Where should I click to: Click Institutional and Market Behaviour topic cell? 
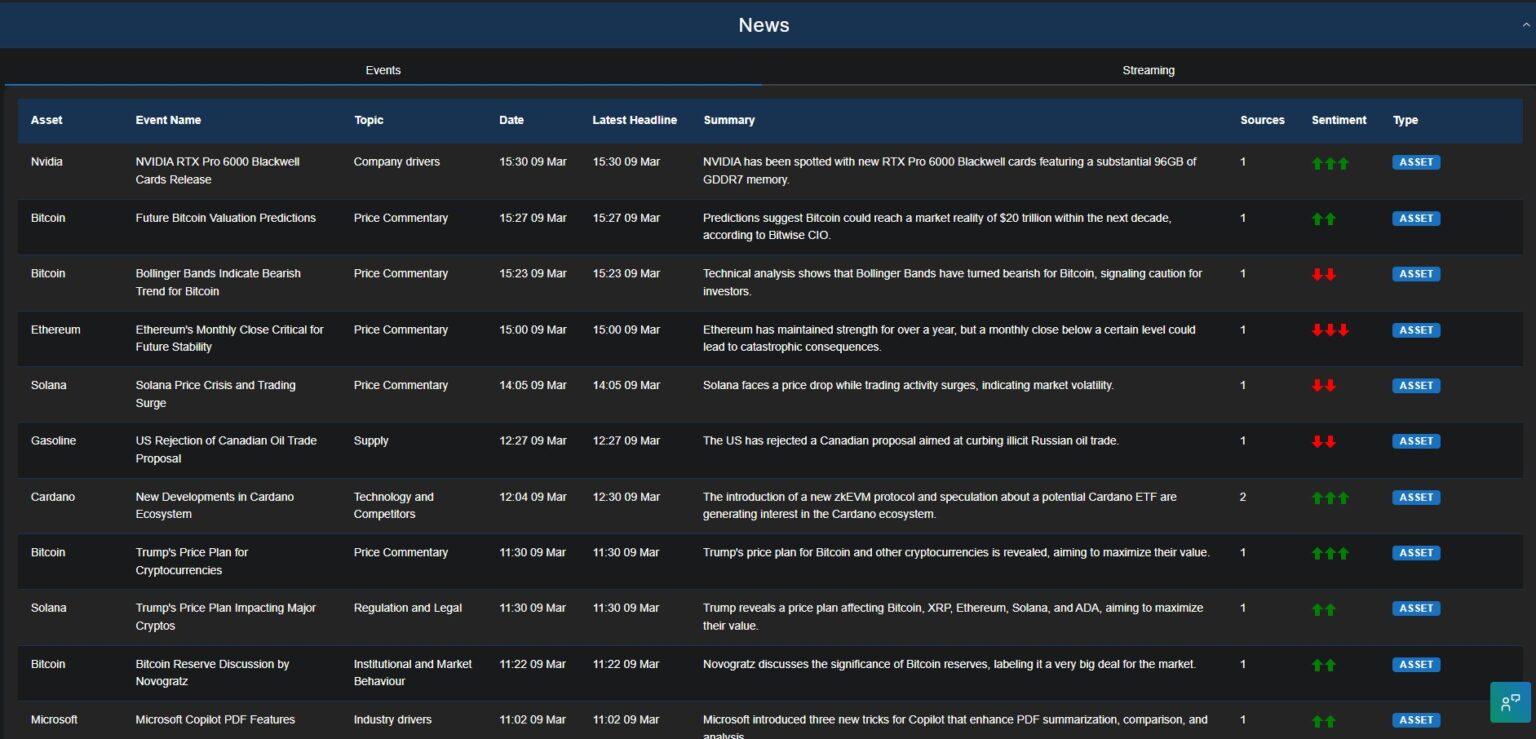point(413,673)
